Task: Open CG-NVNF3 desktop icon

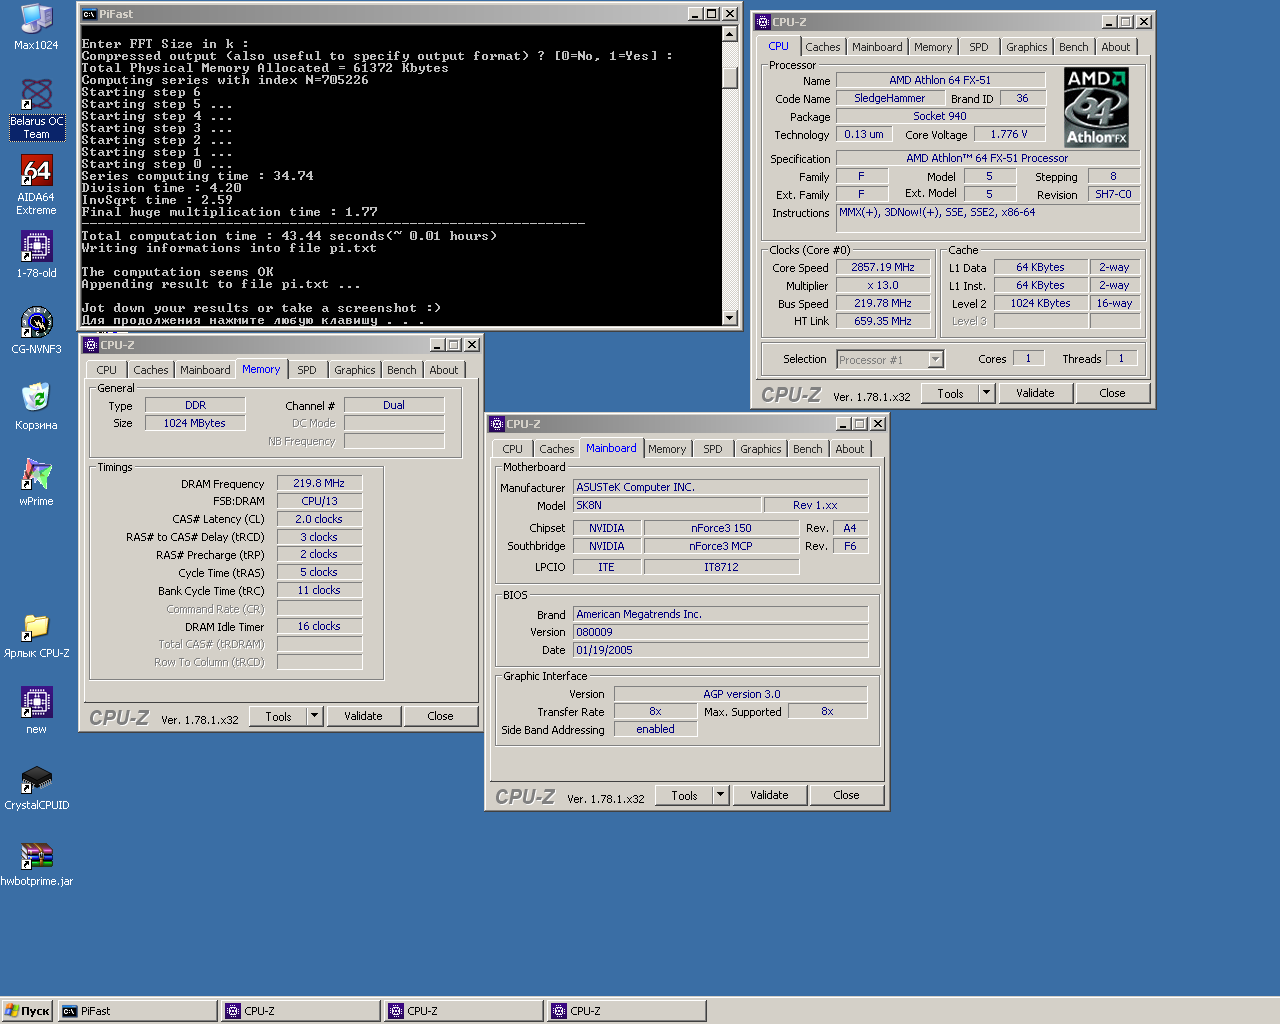Action: tap(36, 330)
